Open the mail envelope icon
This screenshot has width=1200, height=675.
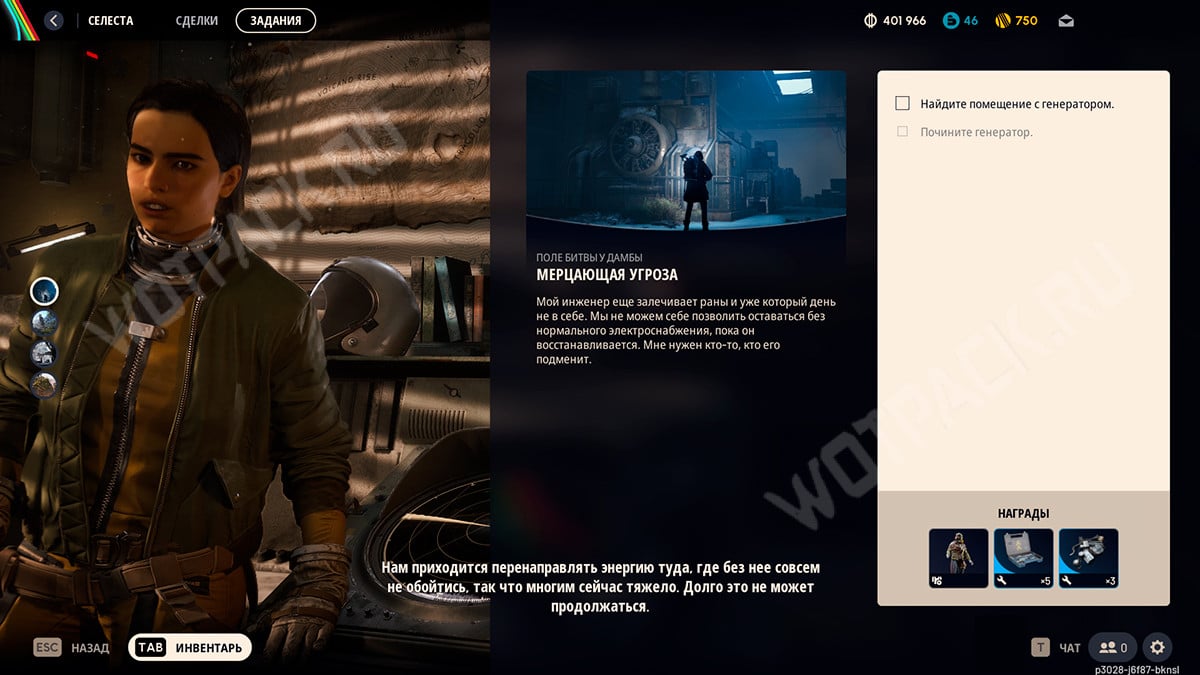pyautogui.click(x=1066, y=20)
